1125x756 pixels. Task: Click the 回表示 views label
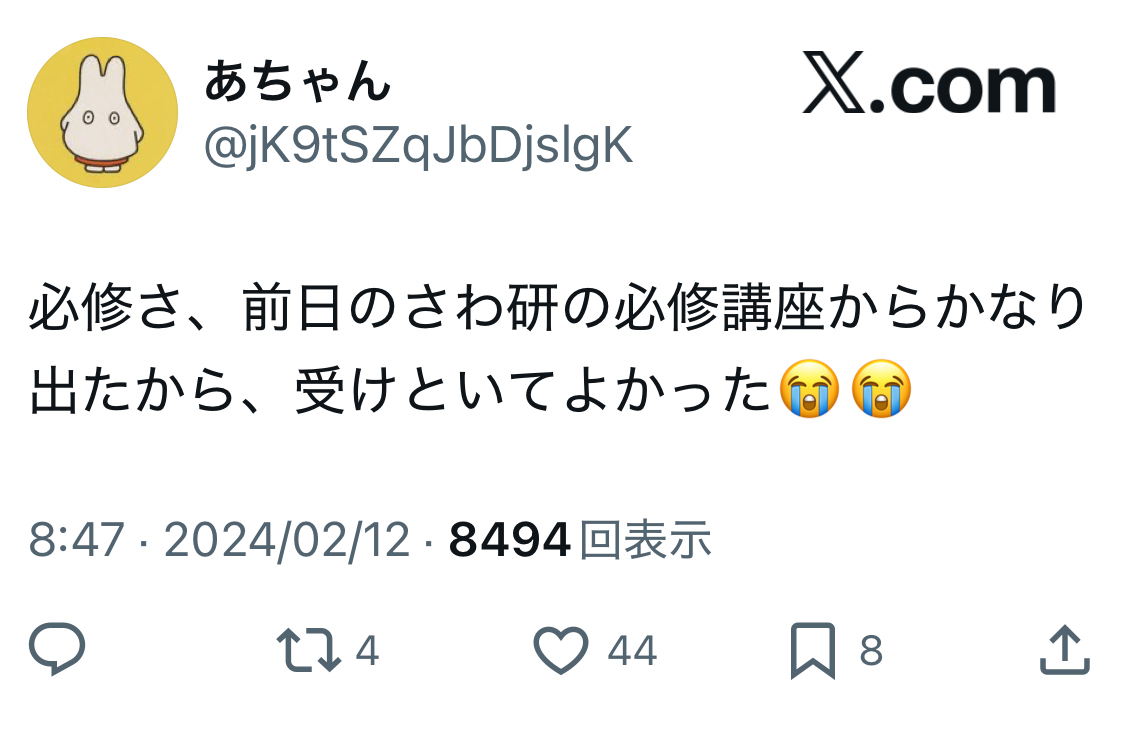point(646,539)
